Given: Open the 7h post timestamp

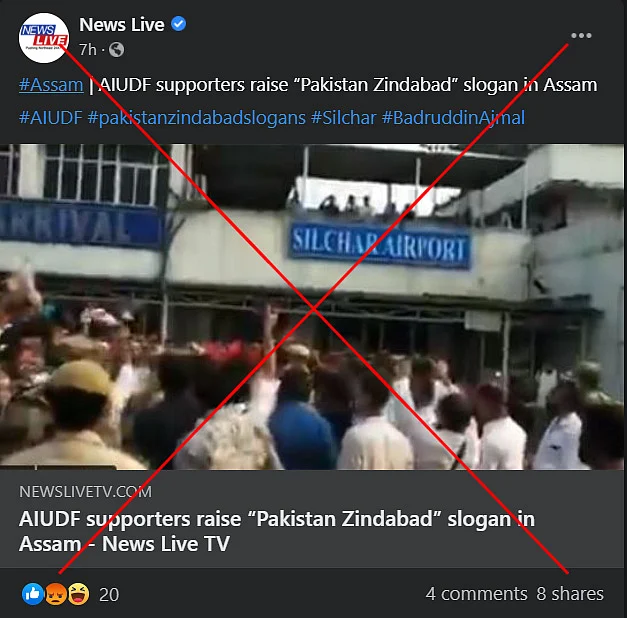Looking at the screenshot, I should 88,50.
